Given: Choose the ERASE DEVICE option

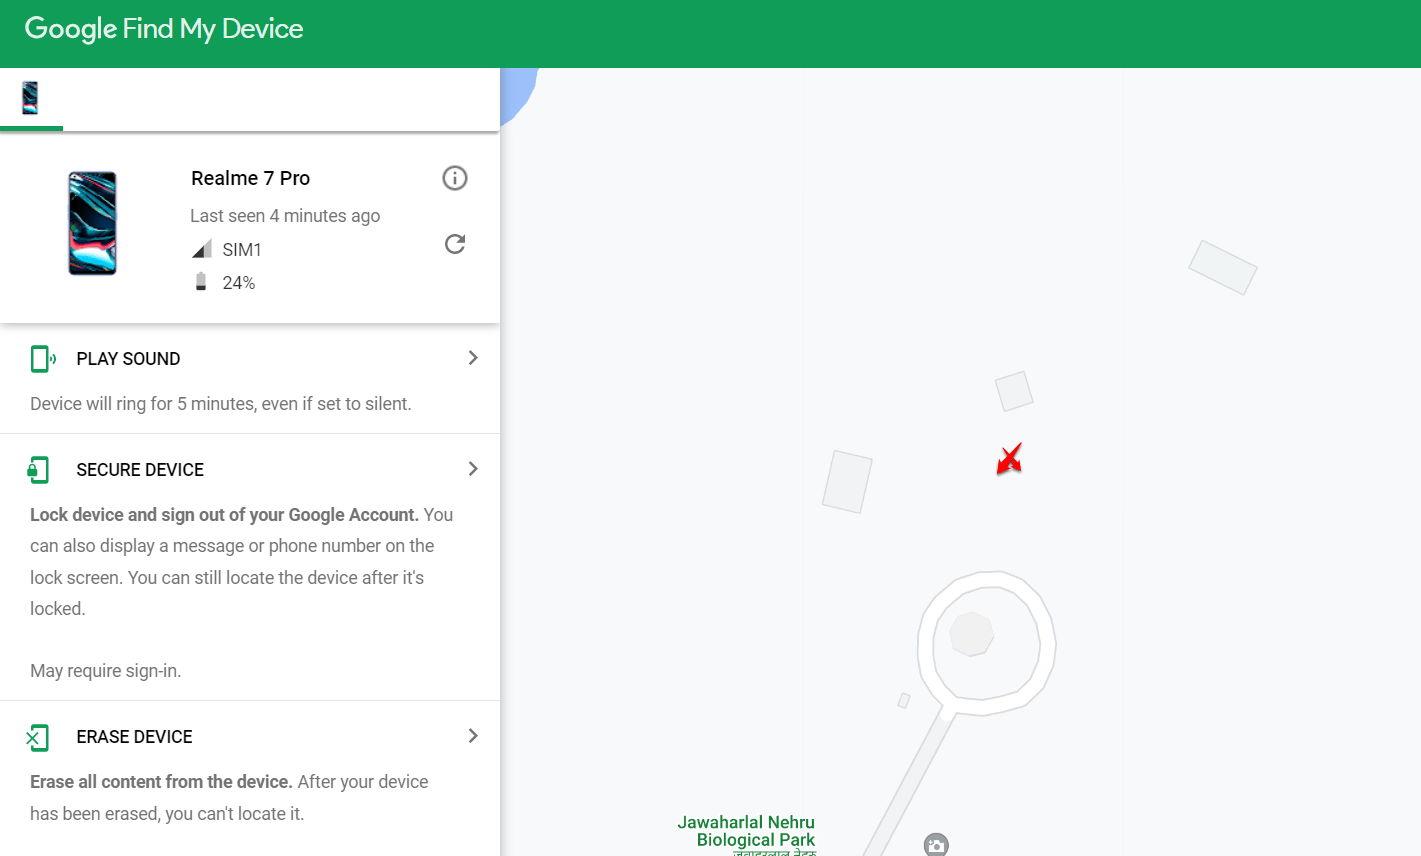Looking at the screenshot, I should point(134,737).
